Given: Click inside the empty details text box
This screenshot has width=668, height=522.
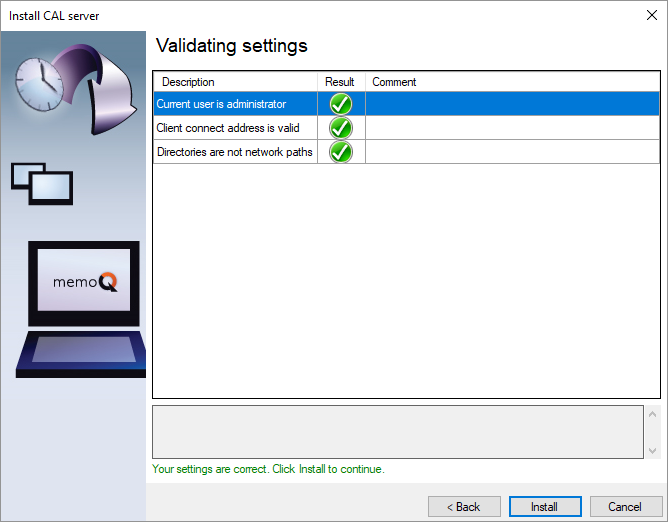Looking at the screenshot, I should [398, 432].
